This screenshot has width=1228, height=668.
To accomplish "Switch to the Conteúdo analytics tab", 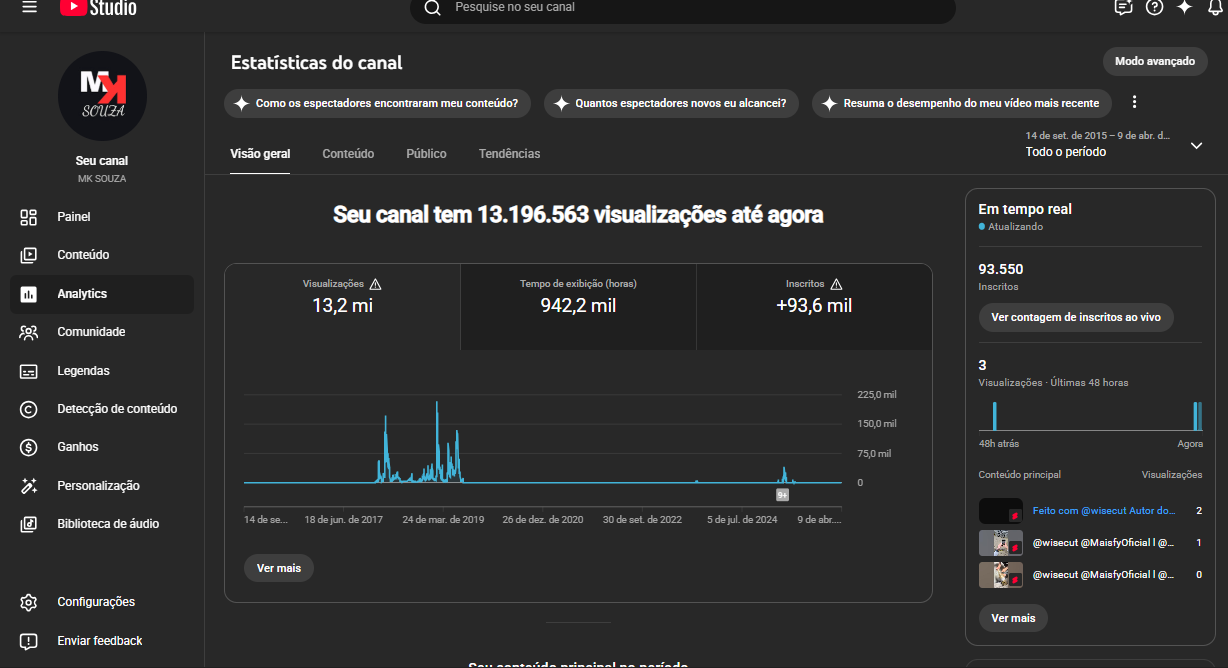I will tap(348, 154).
